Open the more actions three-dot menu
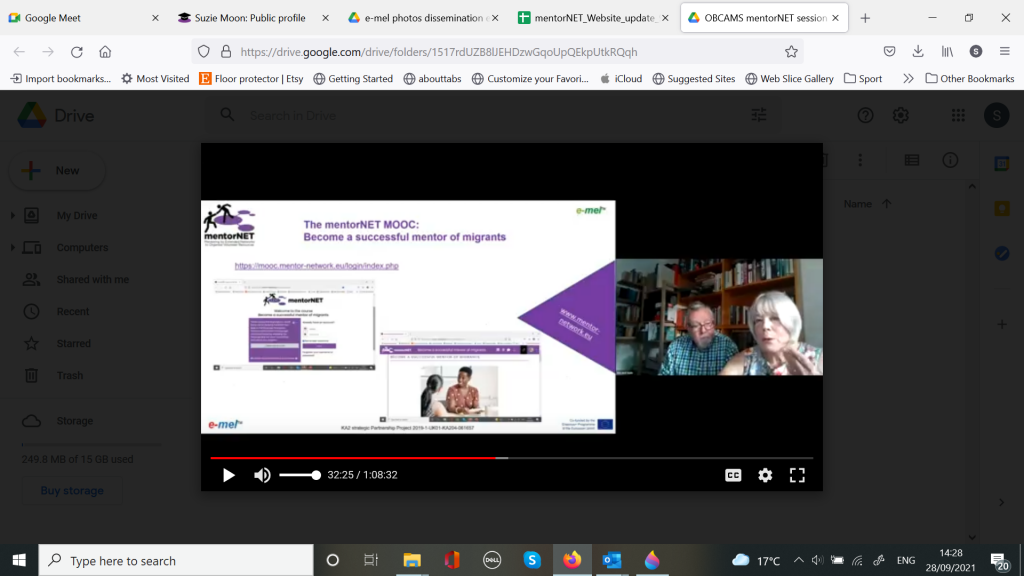 click(x=860, y=160)
